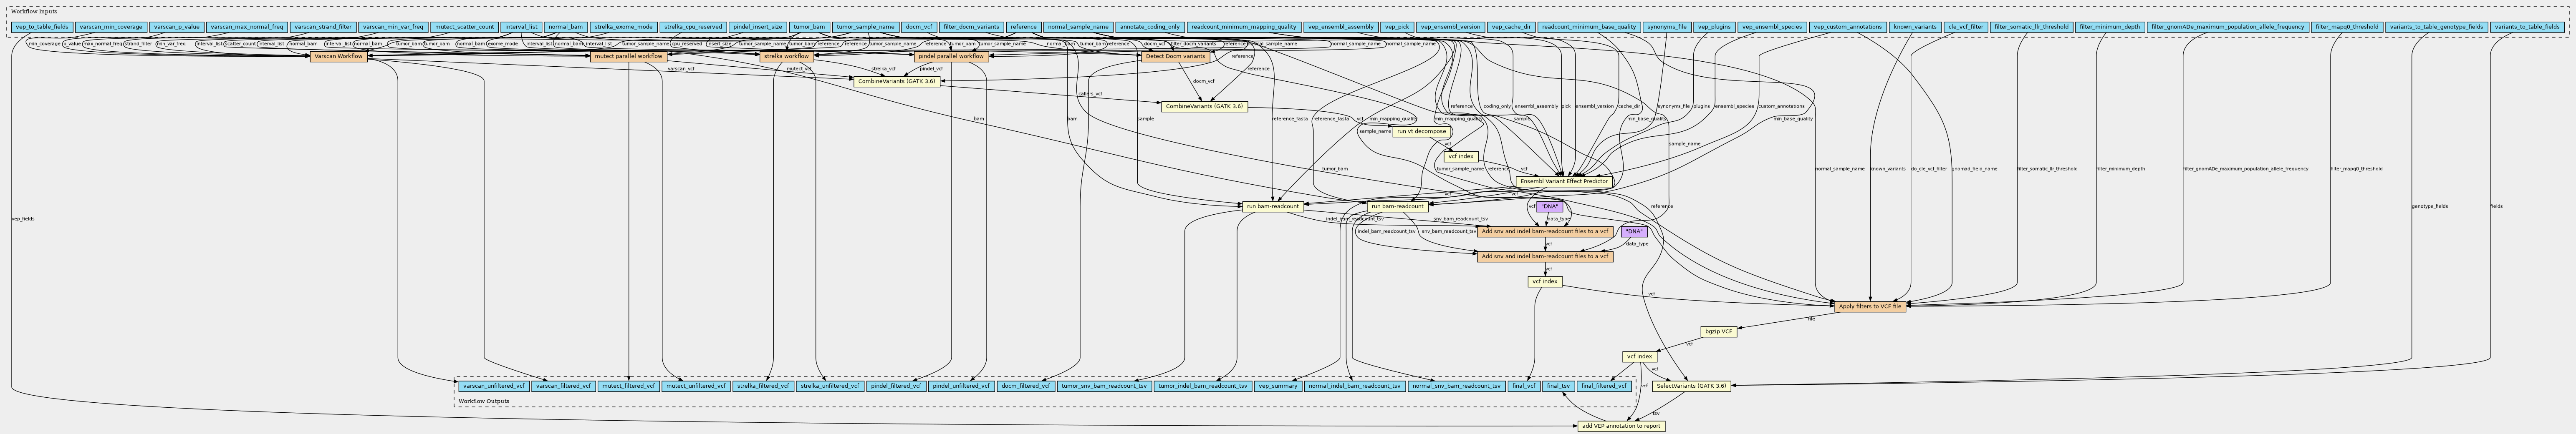
Task: Click the synonyms_file input node
Action: click(1666, 27)
